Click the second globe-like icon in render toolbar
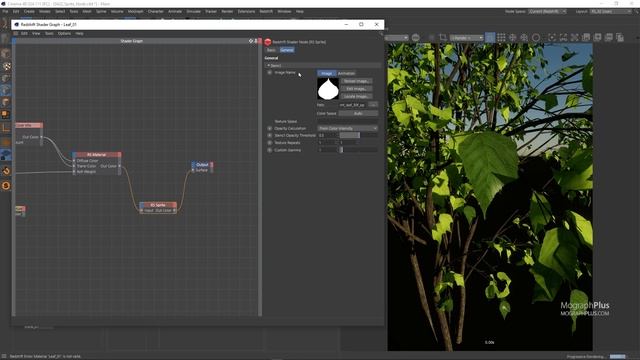Image resolution: width=640 pixels, height=360 pixels. (x=524, y=38)
